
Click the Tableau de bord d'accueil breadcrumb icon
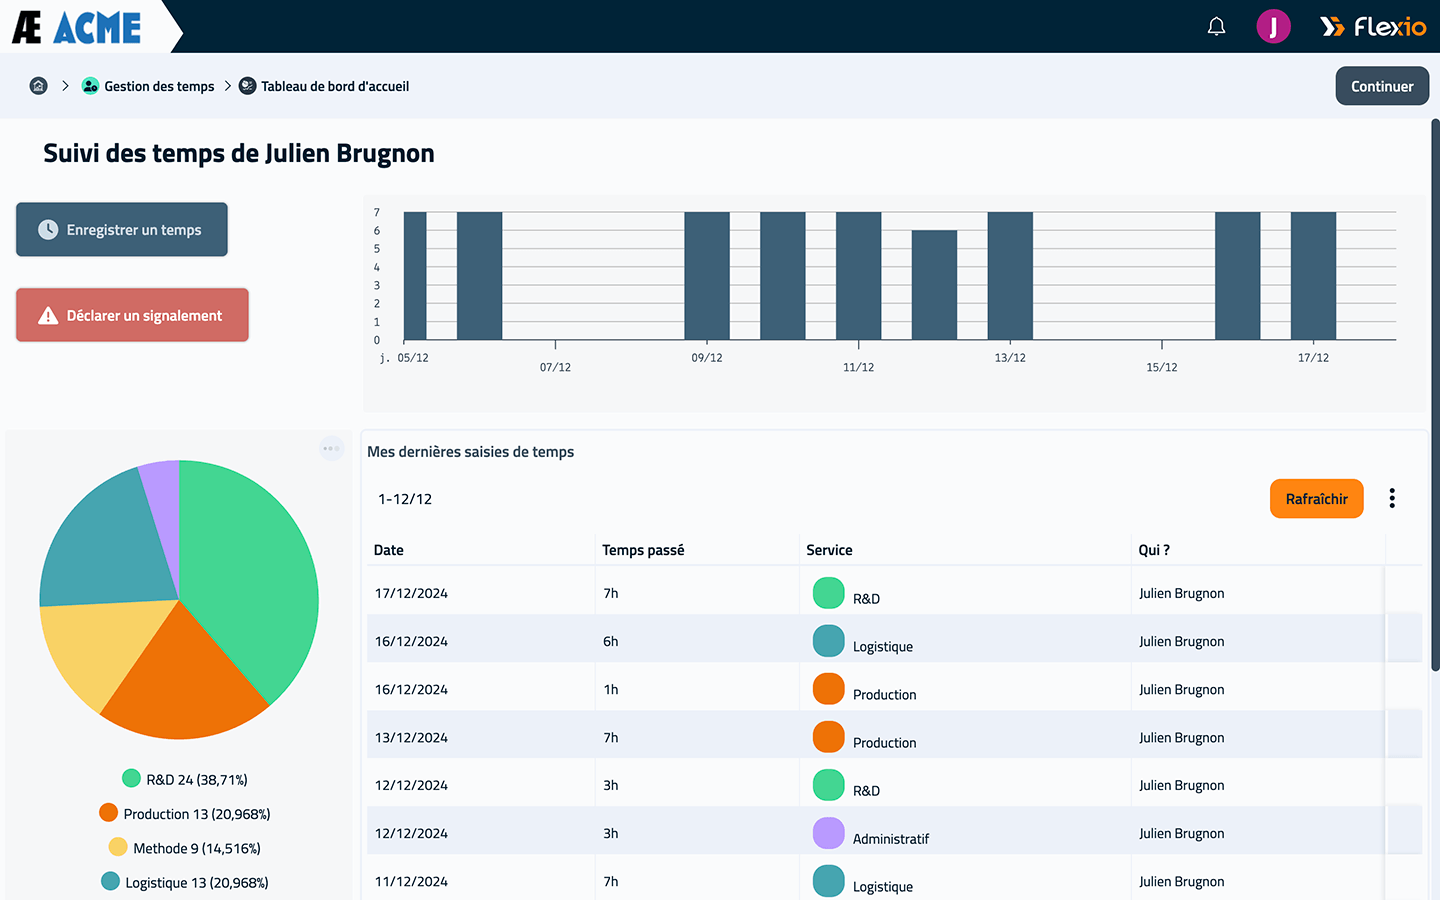247,86
